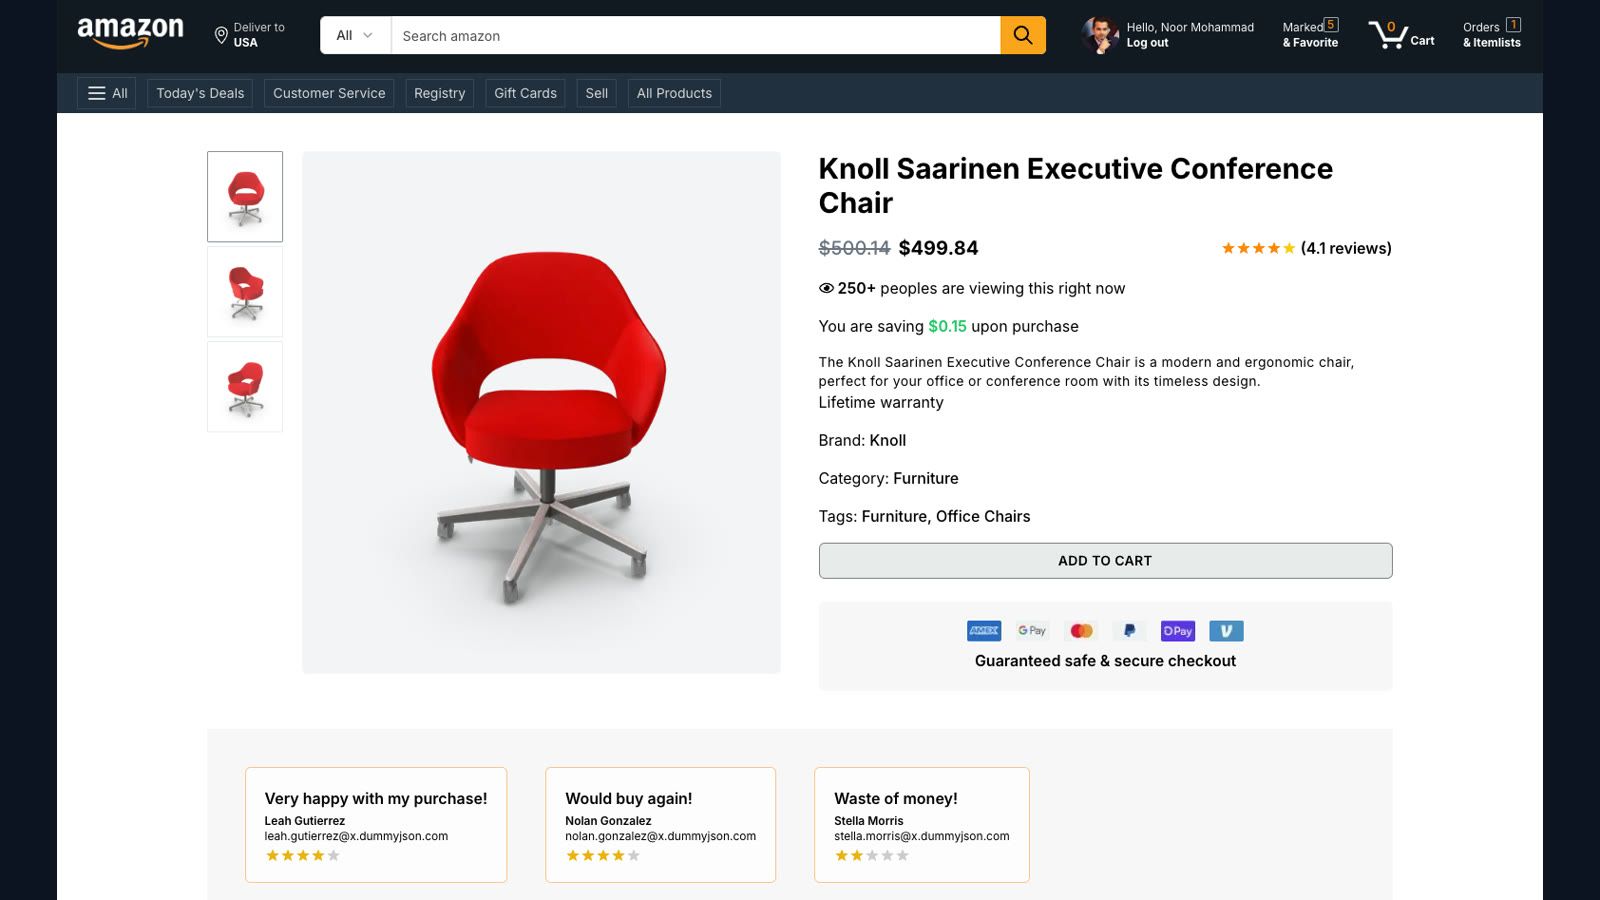Click the Deliver to location pin icon

(221, 36)
